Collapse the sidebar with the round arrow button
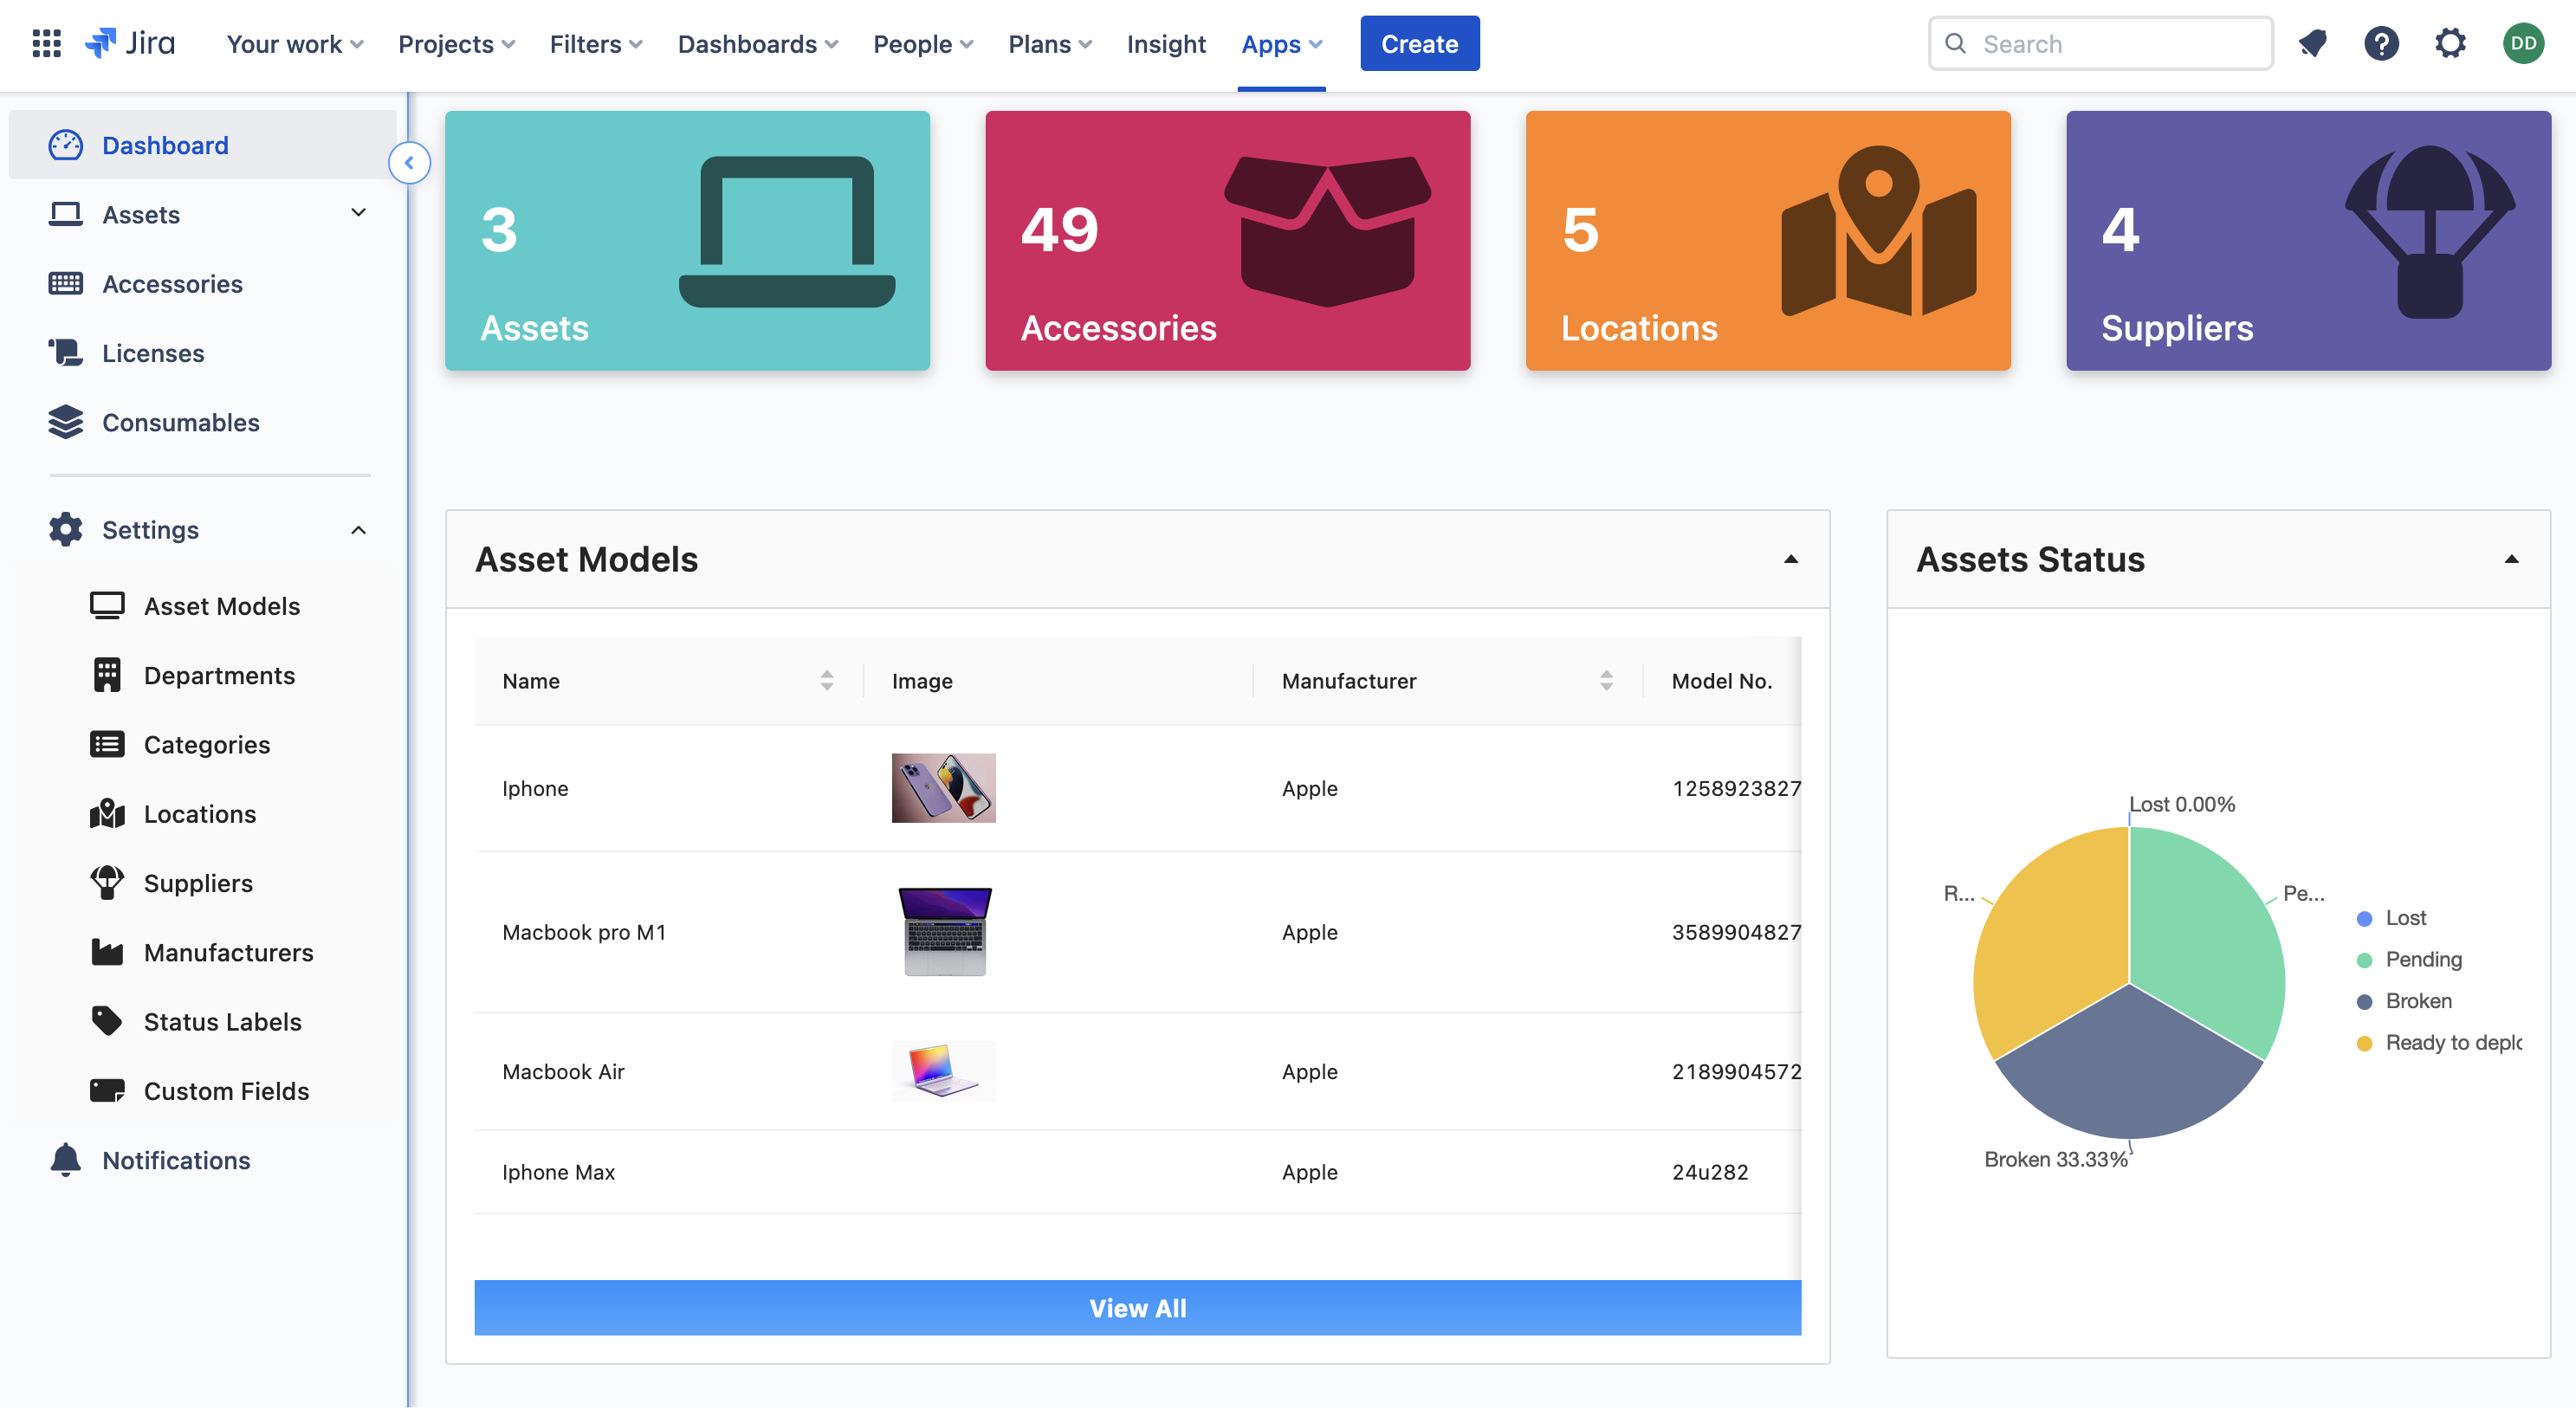The height and width of the screenshot is (1410, 2576). point(409,163)
